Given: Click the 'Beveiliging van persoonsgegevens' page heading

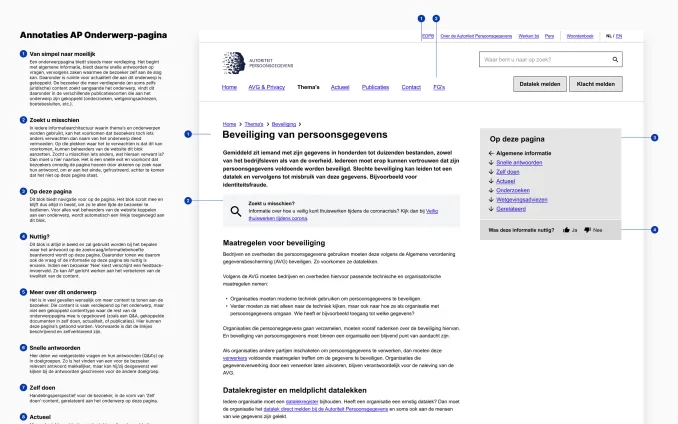Looking at the screenshot, I should pyautogui.click(x=305, y=135).
